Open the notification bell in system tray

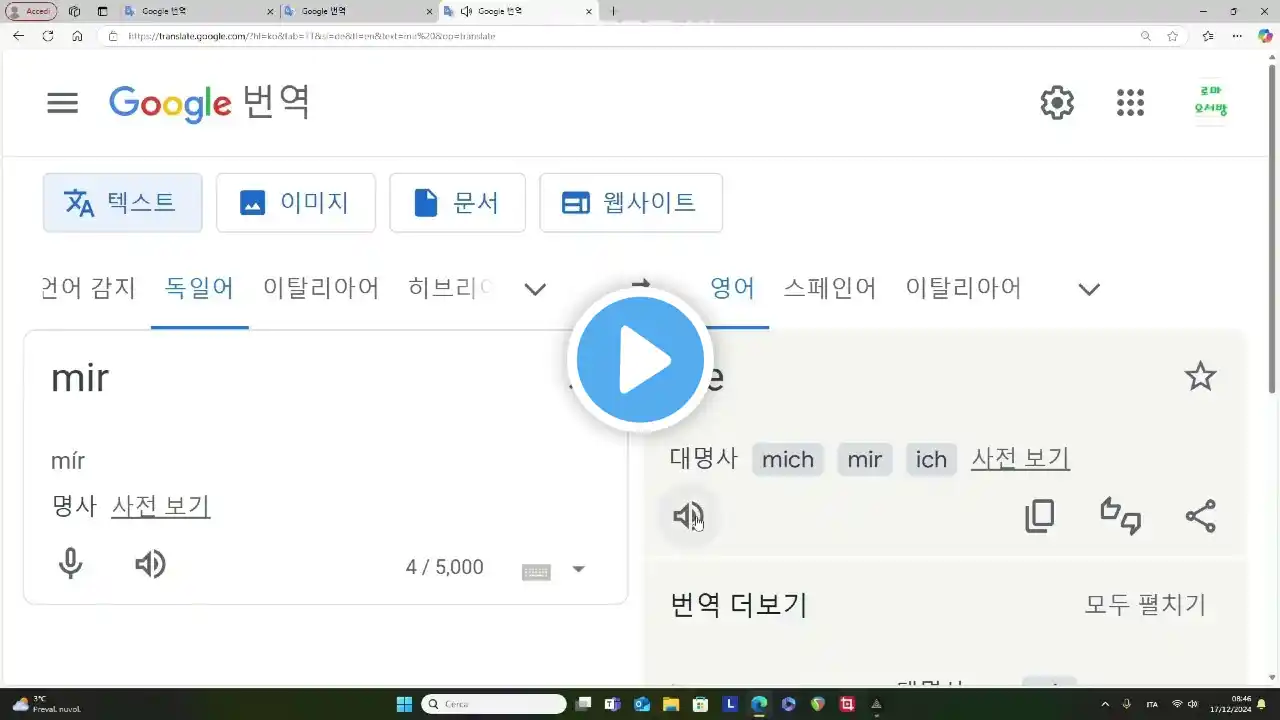click(x=1262, y=704)
